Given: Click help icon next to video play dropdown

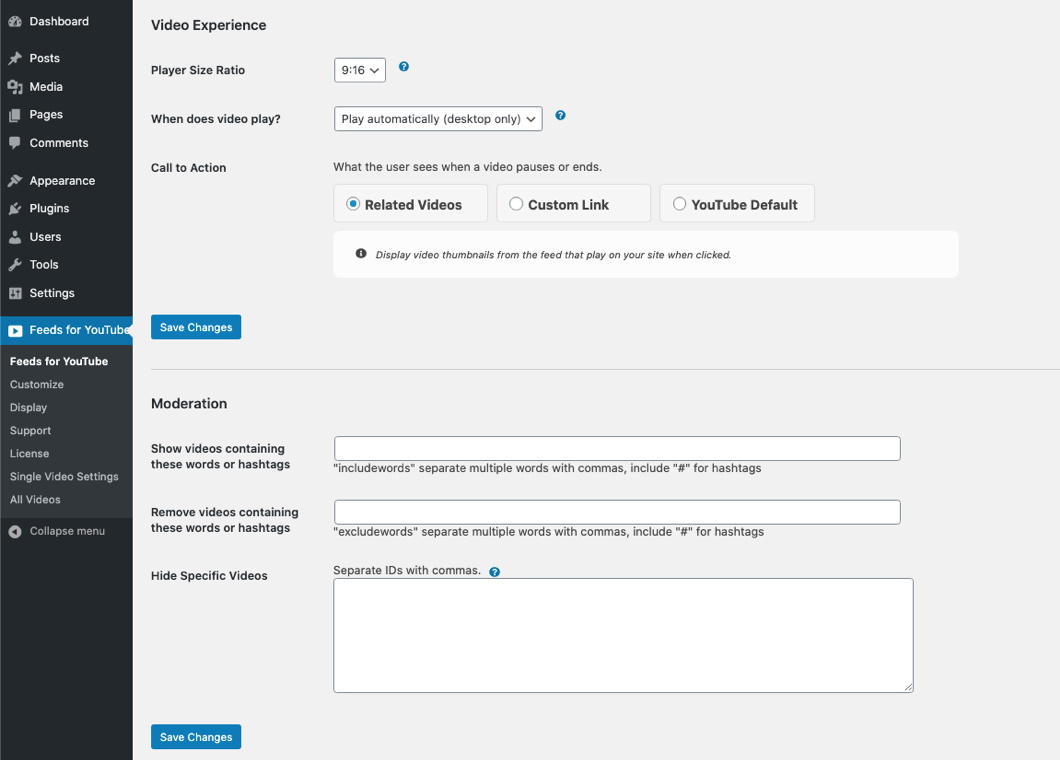Looking at the screenshot, I should tap(560, 116).
